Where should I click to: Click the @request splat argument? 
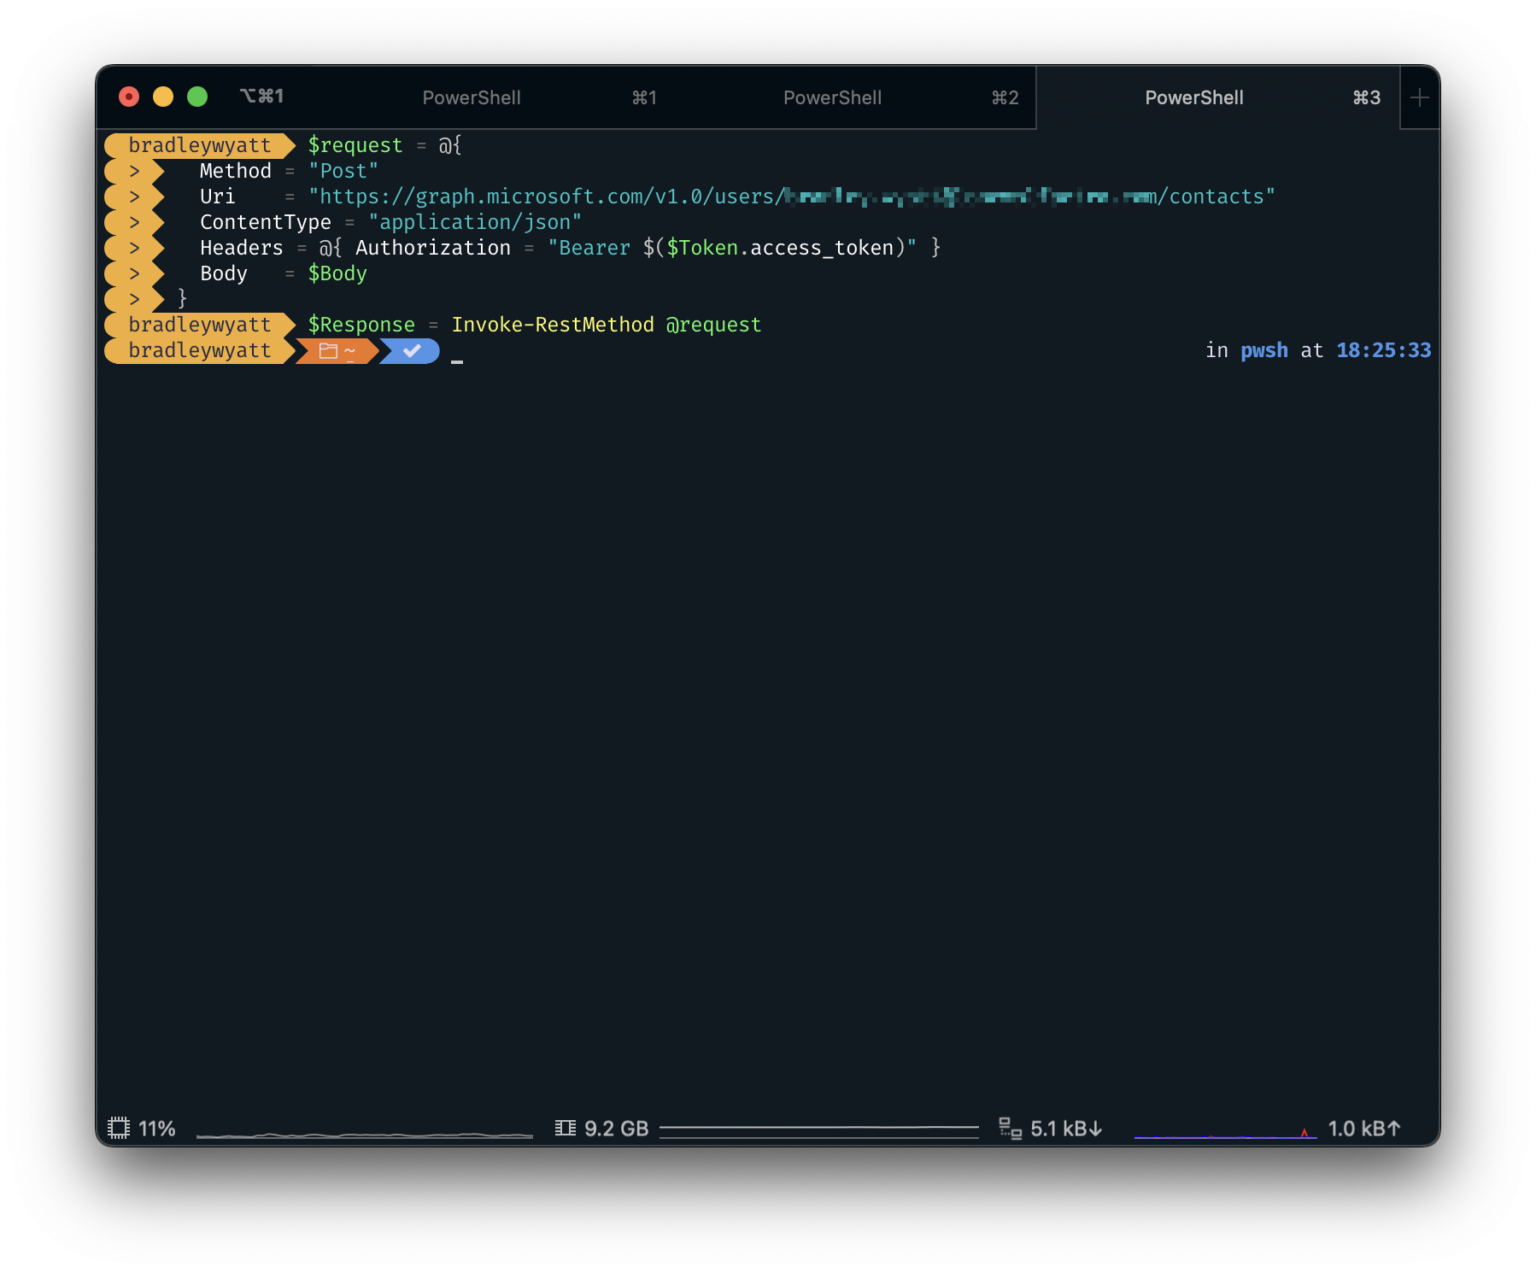713,325
